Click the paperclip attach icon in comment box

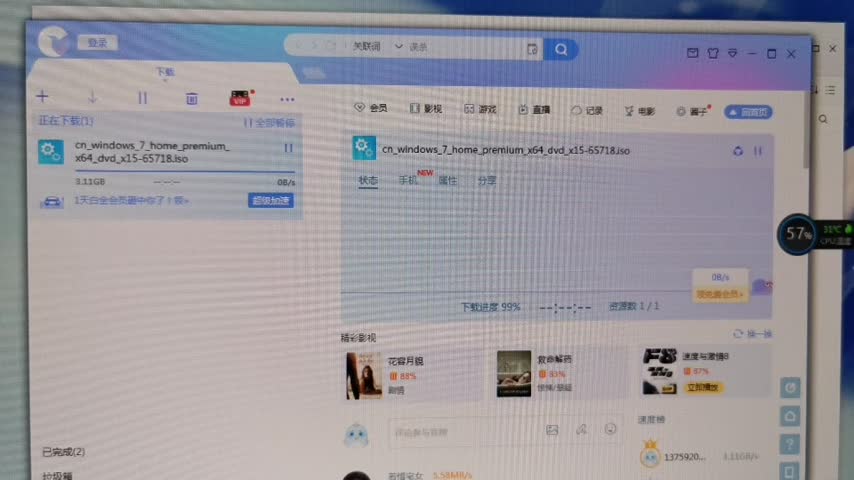tap(582, 430)
